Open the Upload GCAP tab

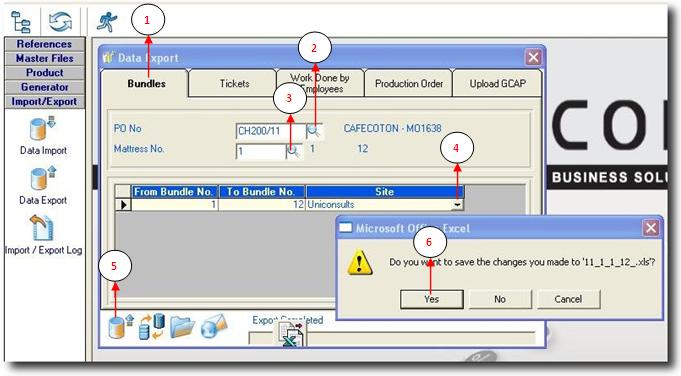click(497, 83)
